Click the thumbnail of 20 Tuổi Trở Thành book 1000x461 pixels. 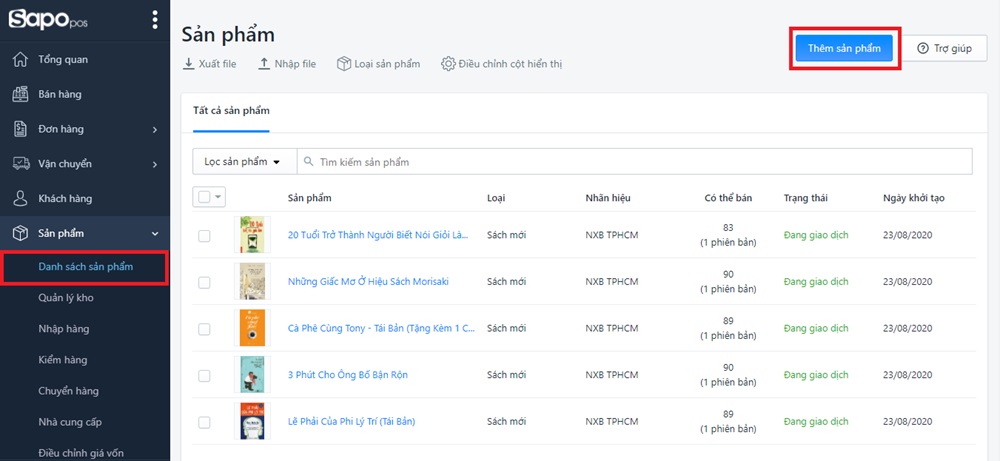pos(252,235)
